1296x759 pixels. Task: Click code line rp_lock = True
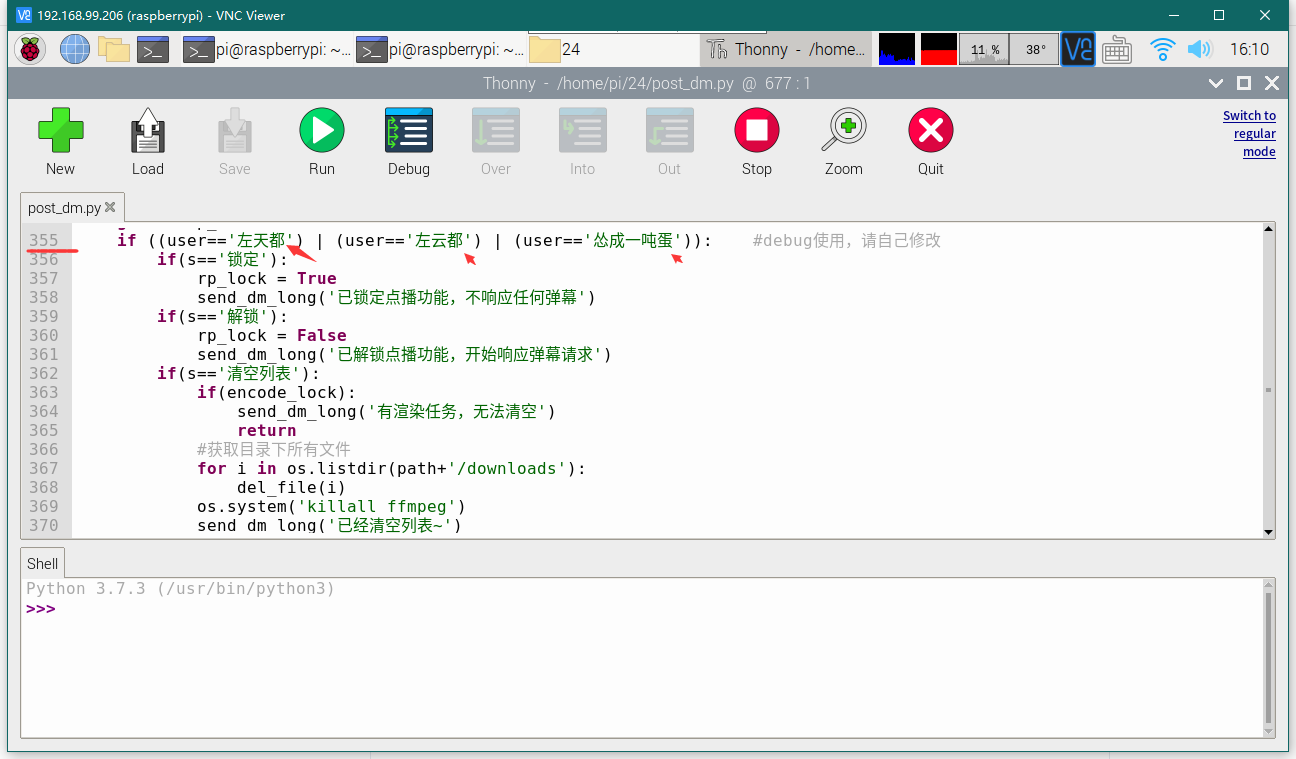(267, 278)
